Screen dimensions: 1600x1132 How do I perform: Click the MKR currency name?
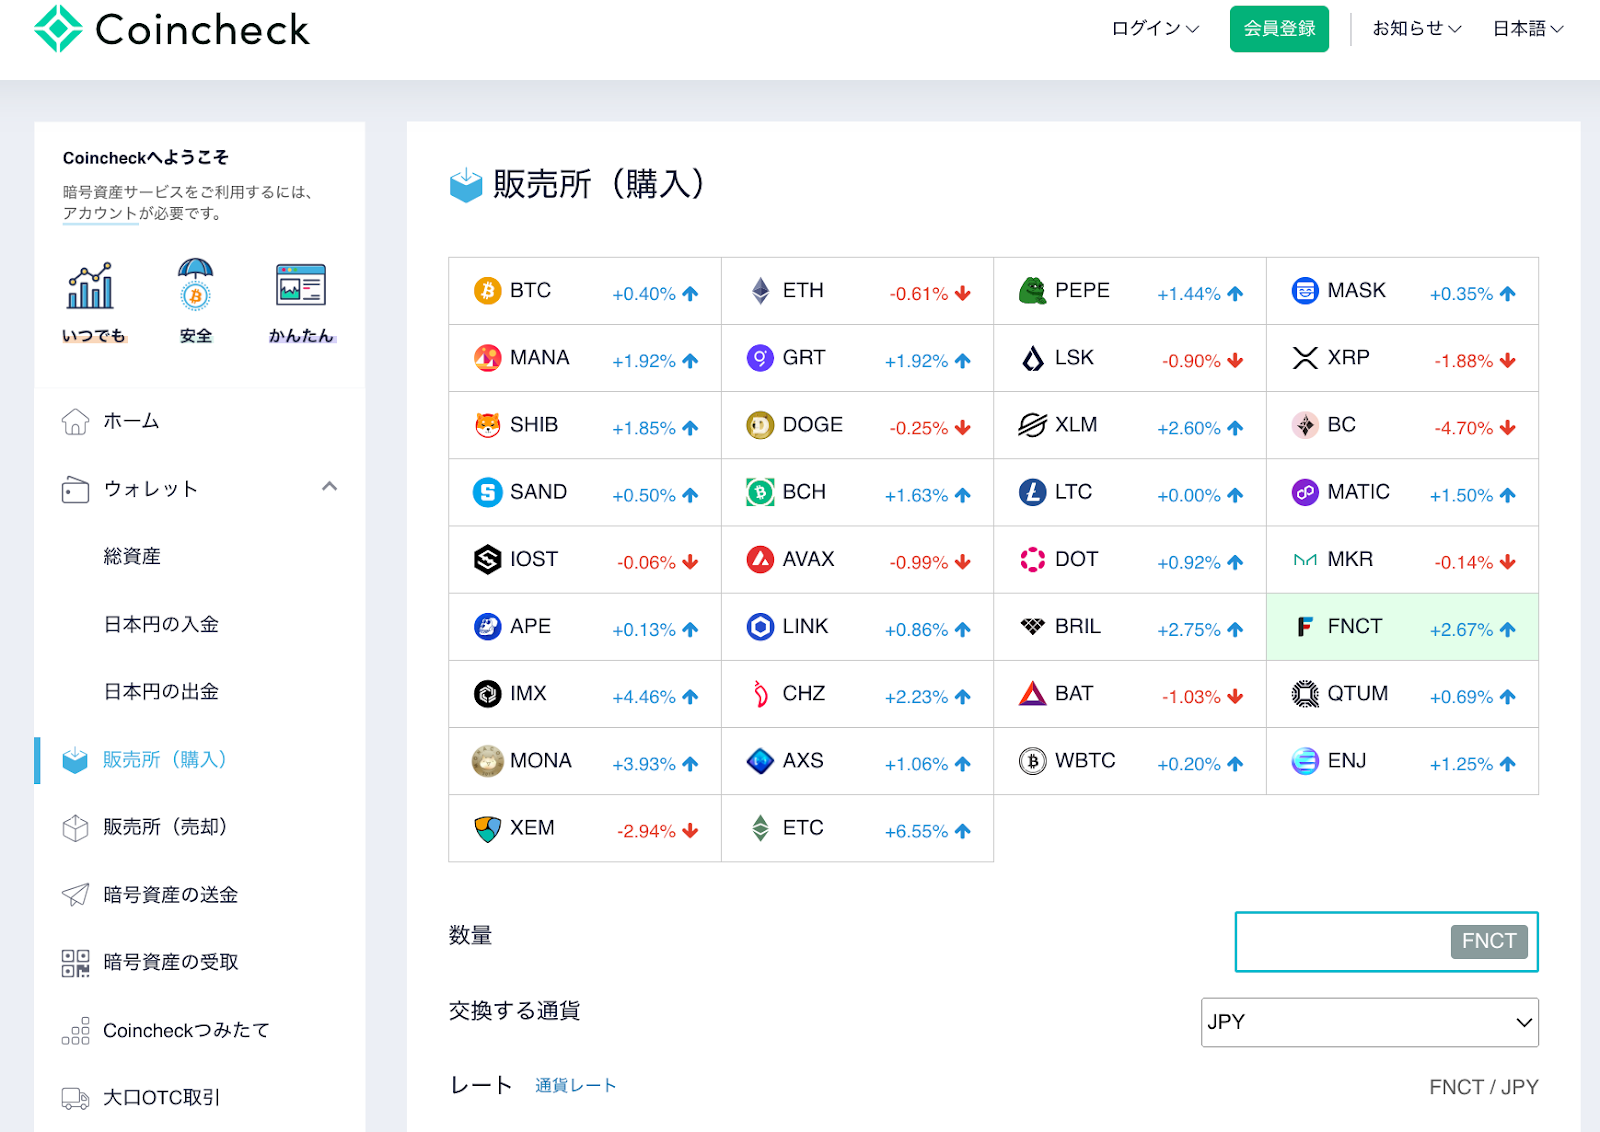[x=1350, y=559]
